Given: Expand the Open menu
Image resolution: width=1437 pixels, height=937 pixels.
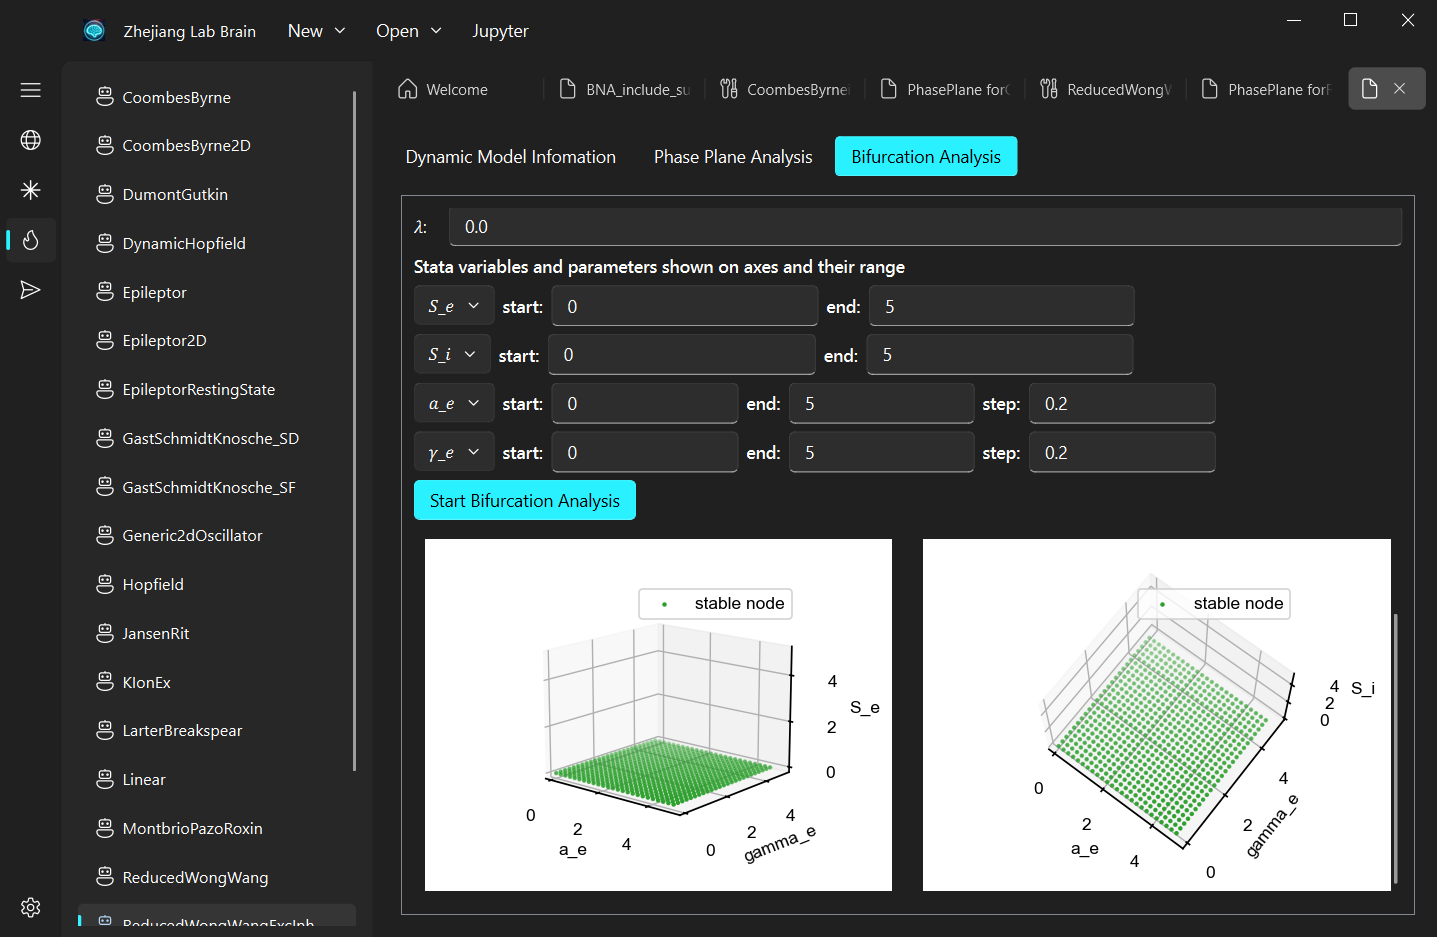Looking at the screenshot, I should (408, 31).
